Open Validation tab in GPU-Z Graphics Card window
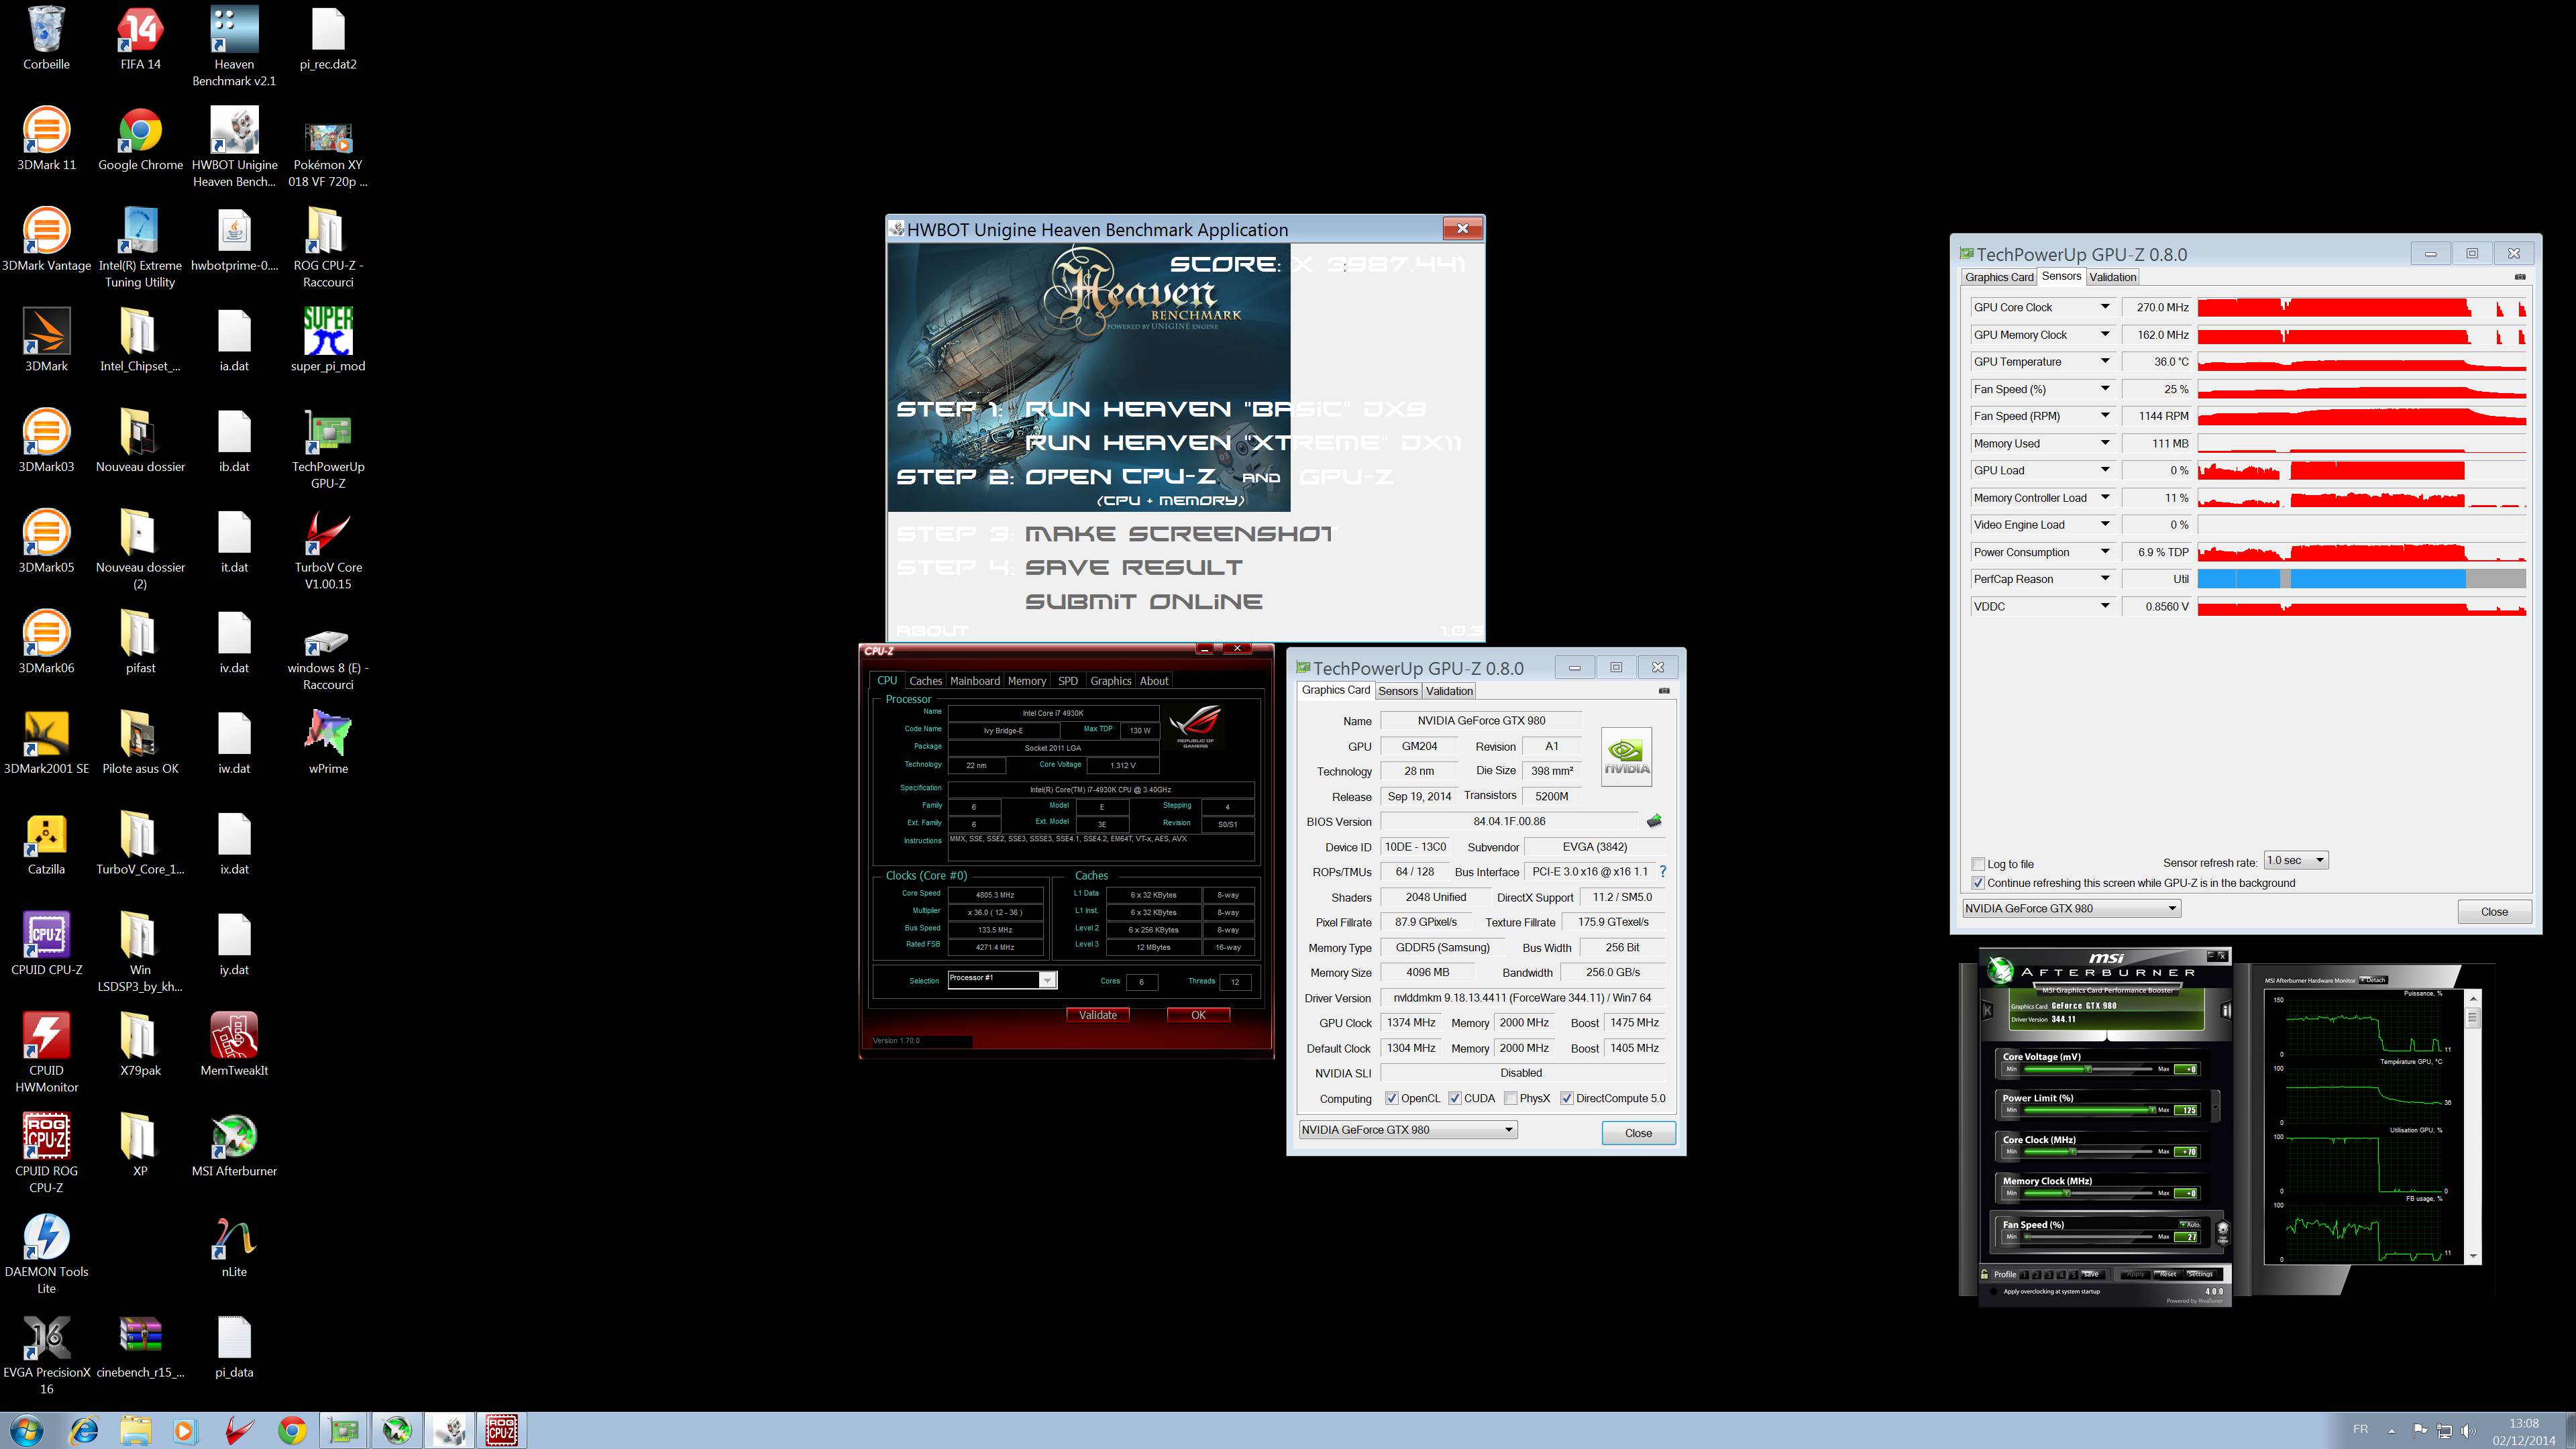Image resolution: width=2576 pixels, height=1449 pixels. tap(1449, 691)
